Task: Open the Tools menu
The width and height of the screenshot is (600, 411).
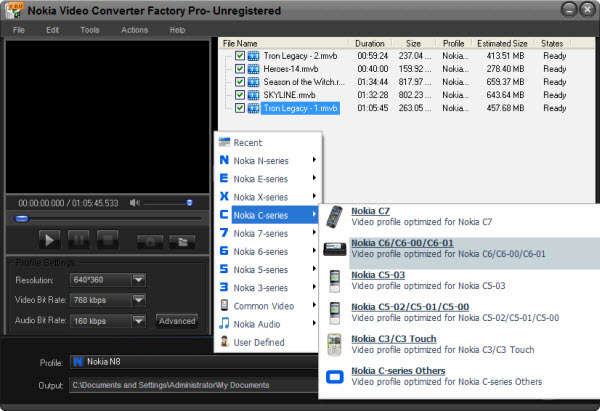Action: [x=90, y=30]
